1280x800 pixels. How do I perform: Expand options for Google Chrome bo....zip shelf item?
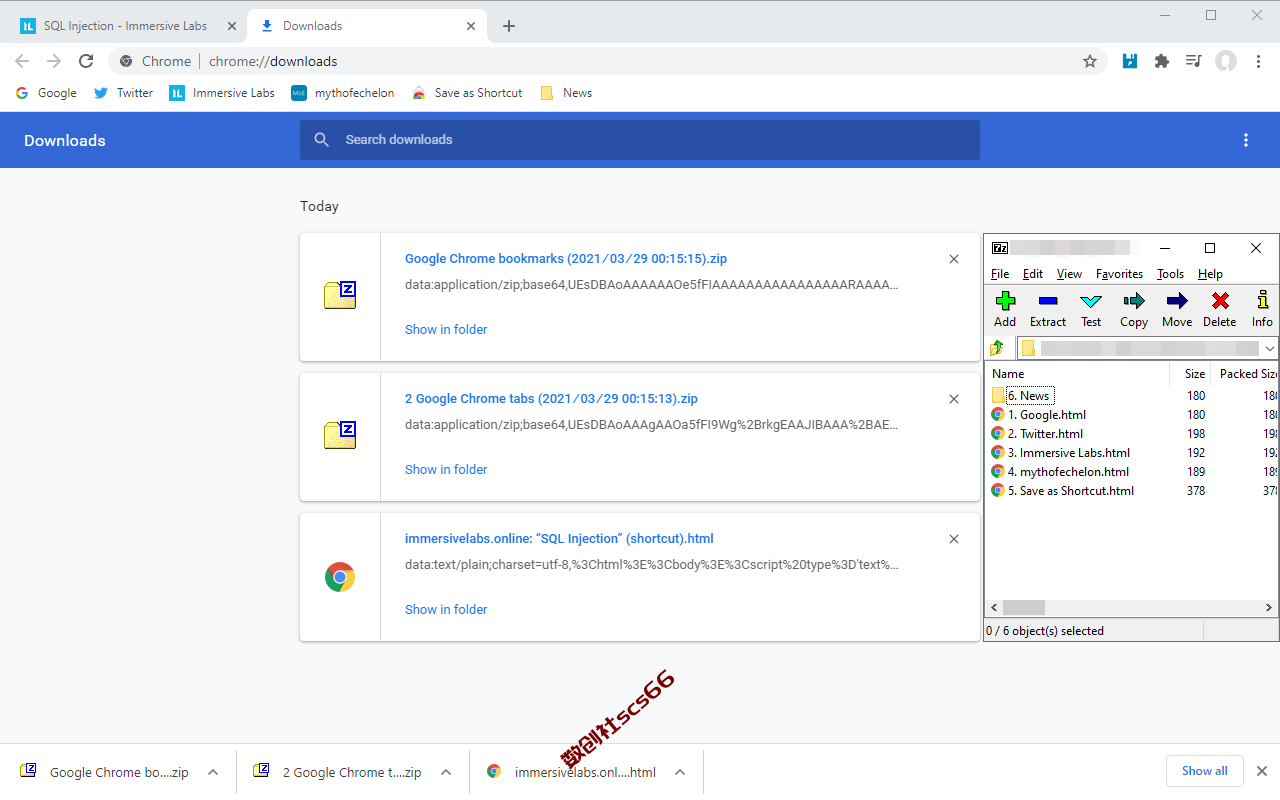point(213,772)
